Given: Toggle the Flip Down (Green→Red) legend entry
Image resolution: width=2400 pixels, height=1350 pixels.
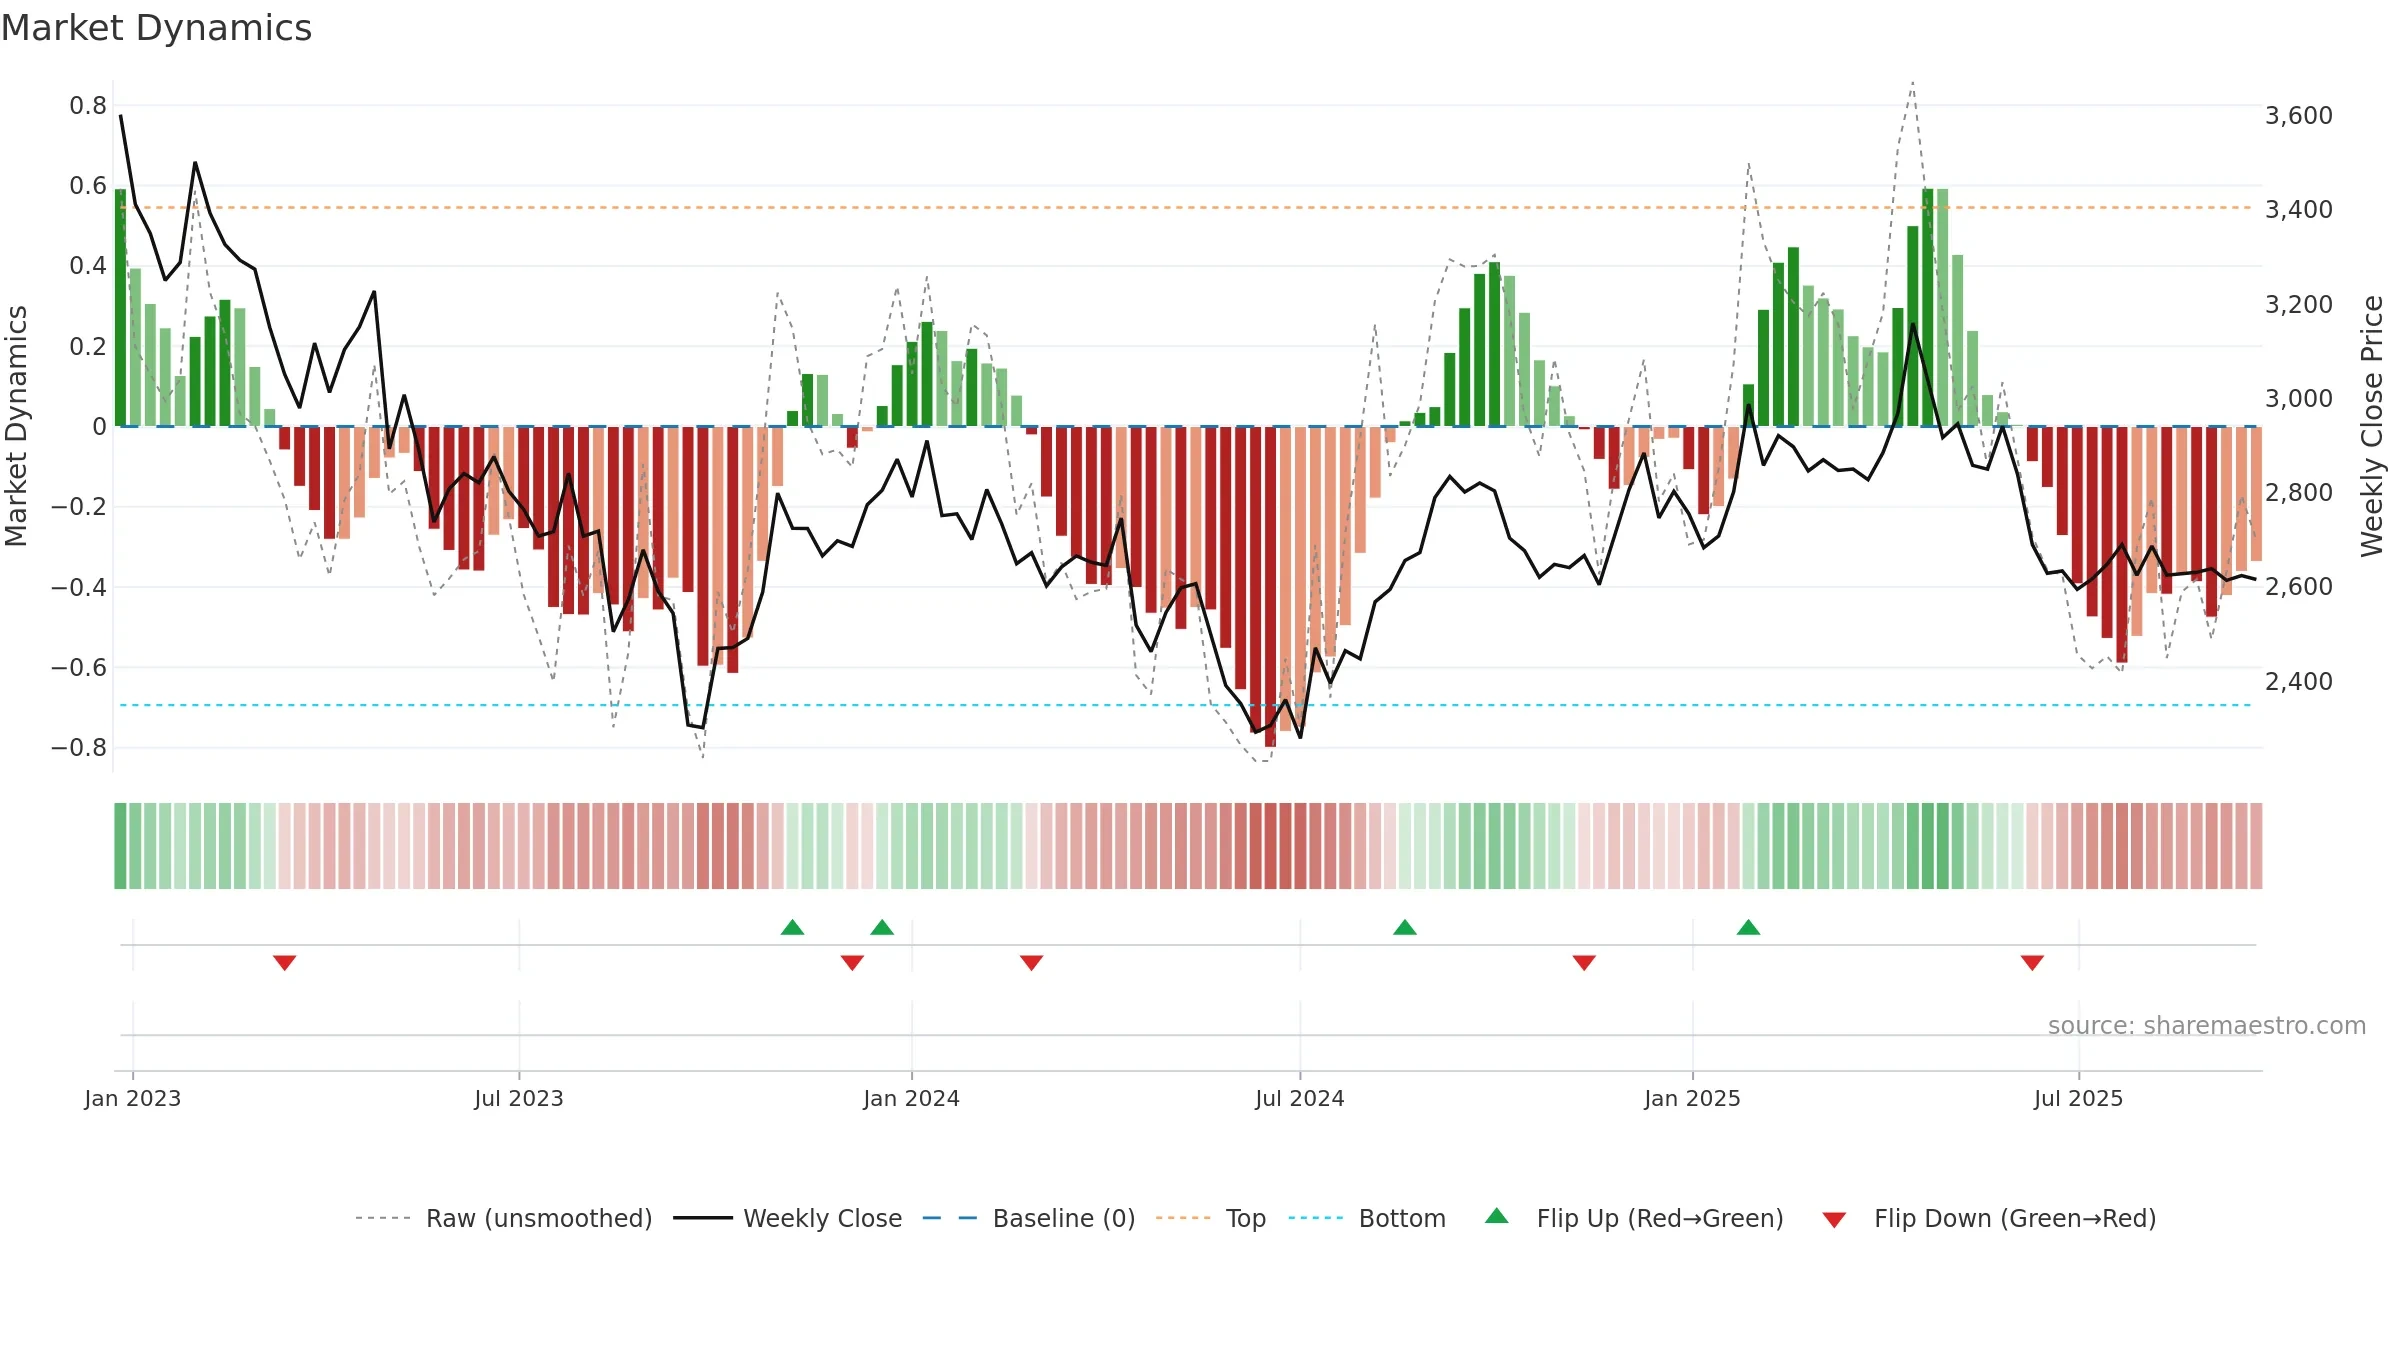Looking at the screenshot, I should pyautogui.click(x=1989, y=1218).
